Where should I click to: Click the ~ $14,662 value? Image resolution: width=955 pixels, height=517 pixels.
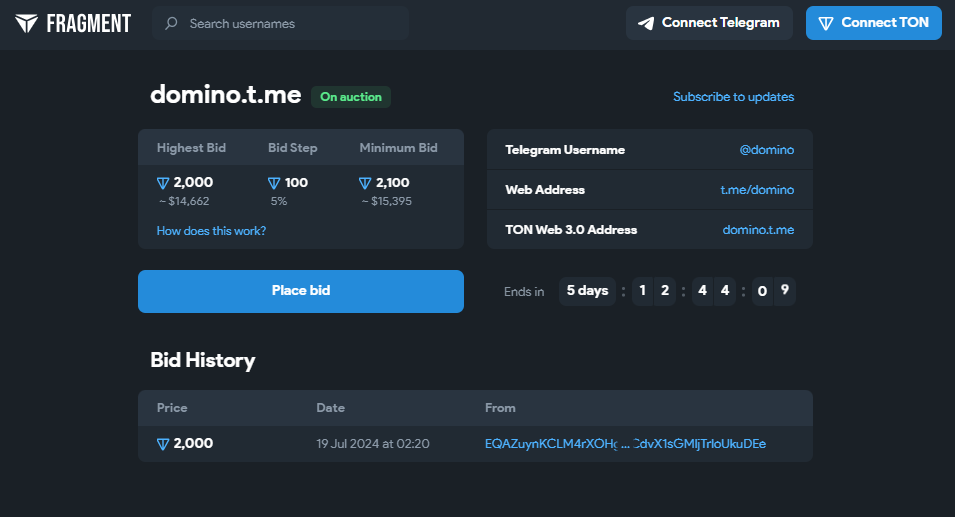tap(184, 201)
